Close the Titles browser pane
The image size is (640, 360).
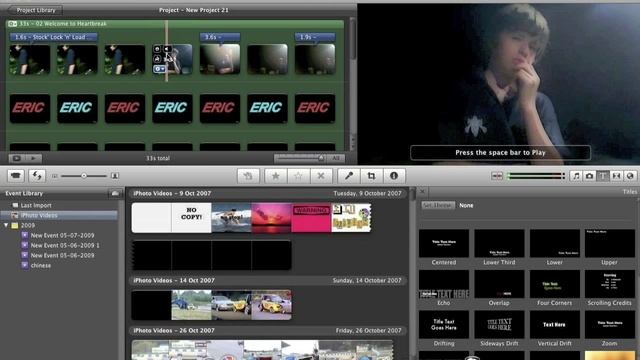(x=422, y=191)
